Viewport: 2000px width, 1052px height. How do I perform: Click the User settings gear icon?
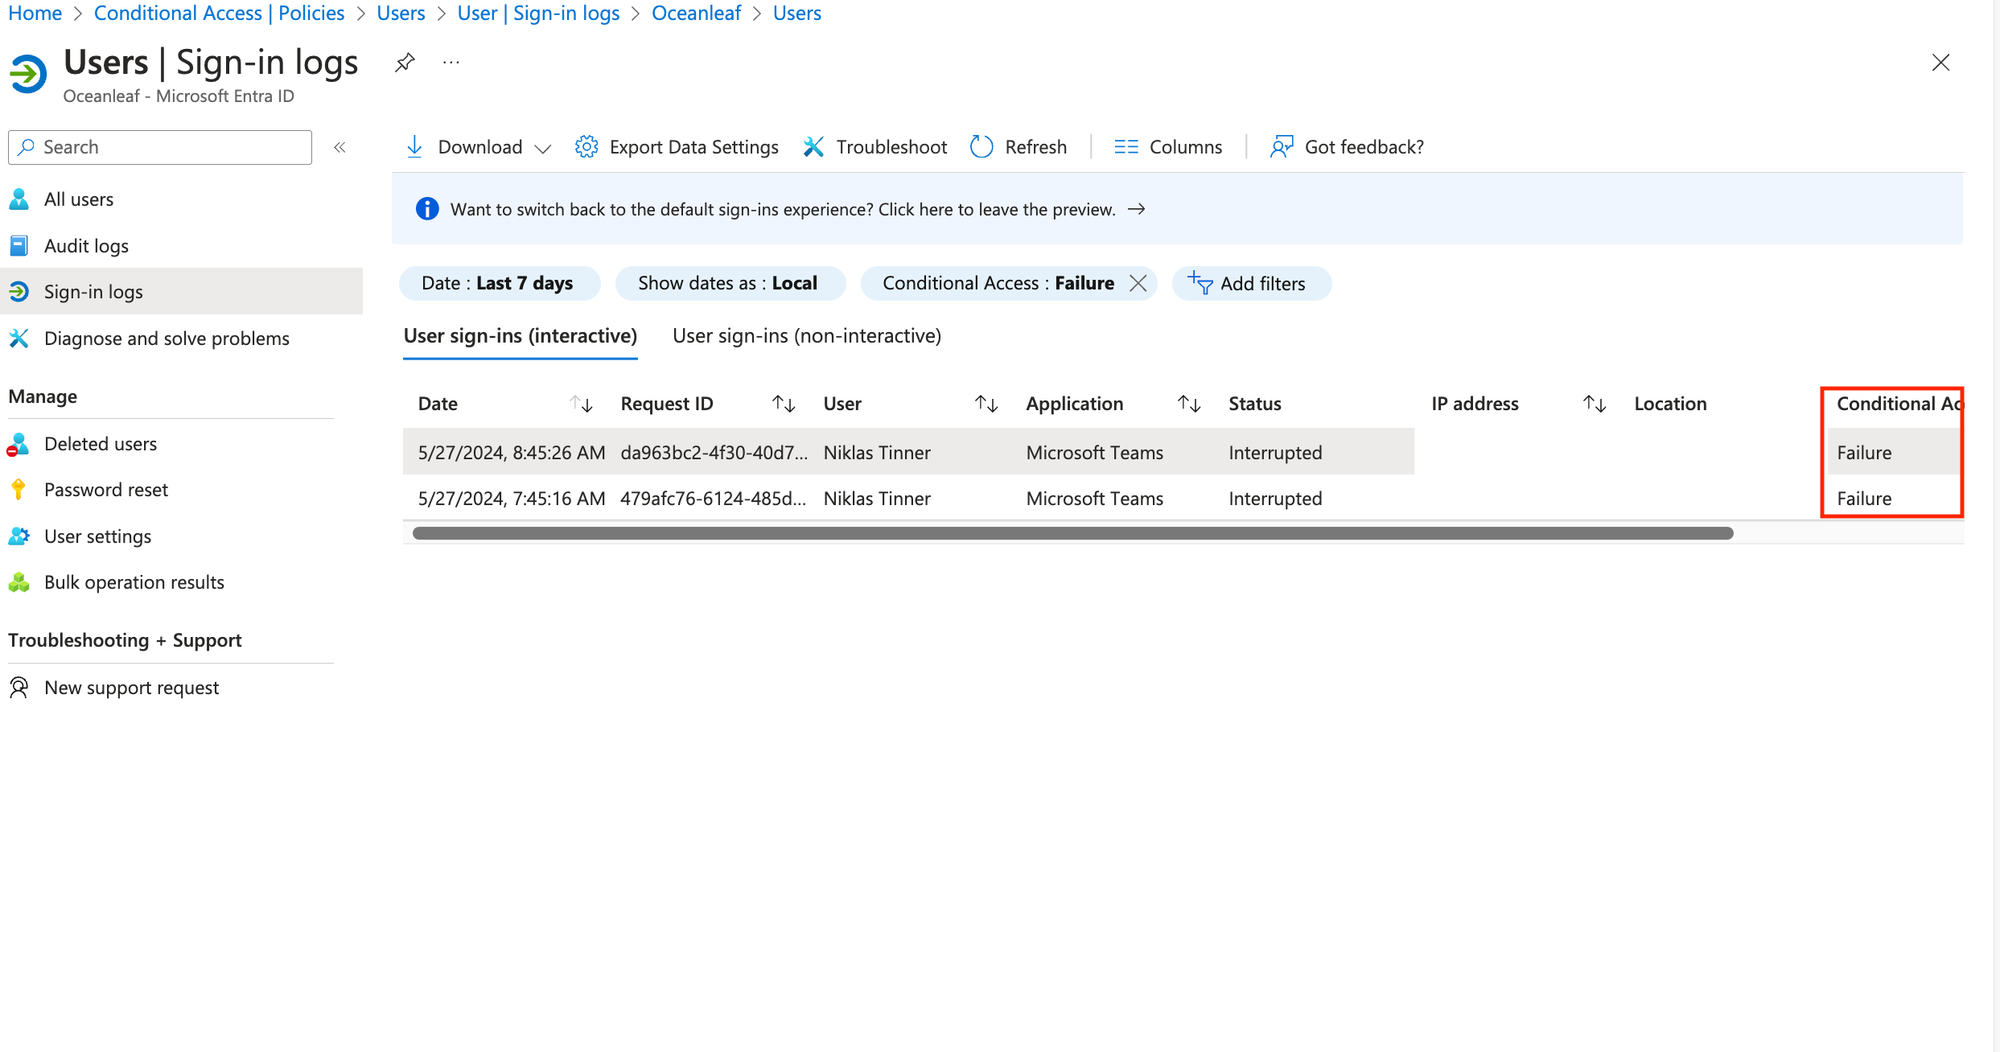[19, 536]
